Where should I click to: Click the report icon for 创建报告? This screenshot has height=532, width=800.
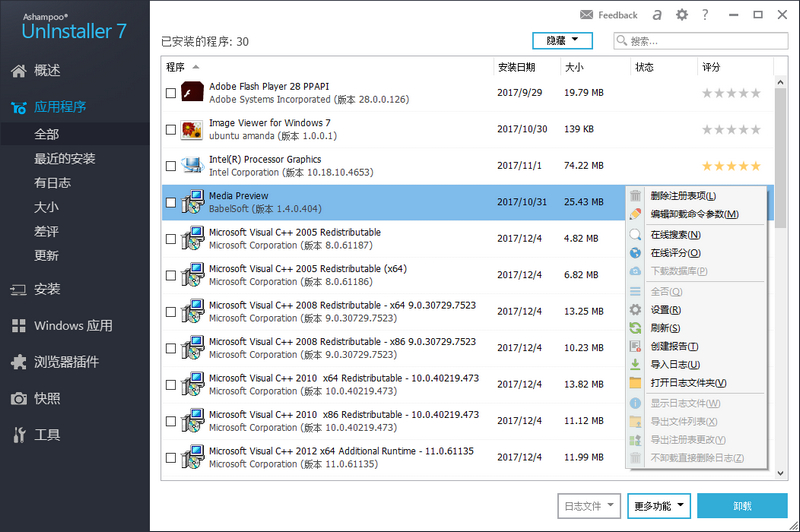(x=635, y=346)
